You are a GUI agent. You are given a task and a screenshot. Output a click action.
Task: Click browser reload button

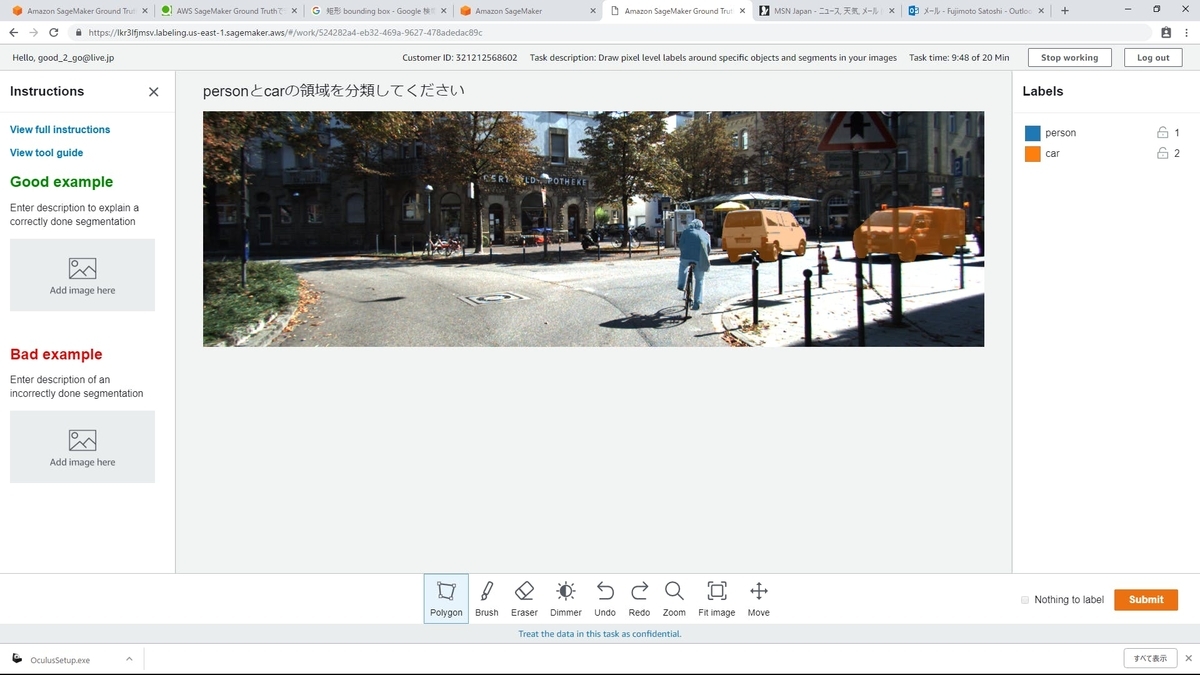tap(55, 32)
